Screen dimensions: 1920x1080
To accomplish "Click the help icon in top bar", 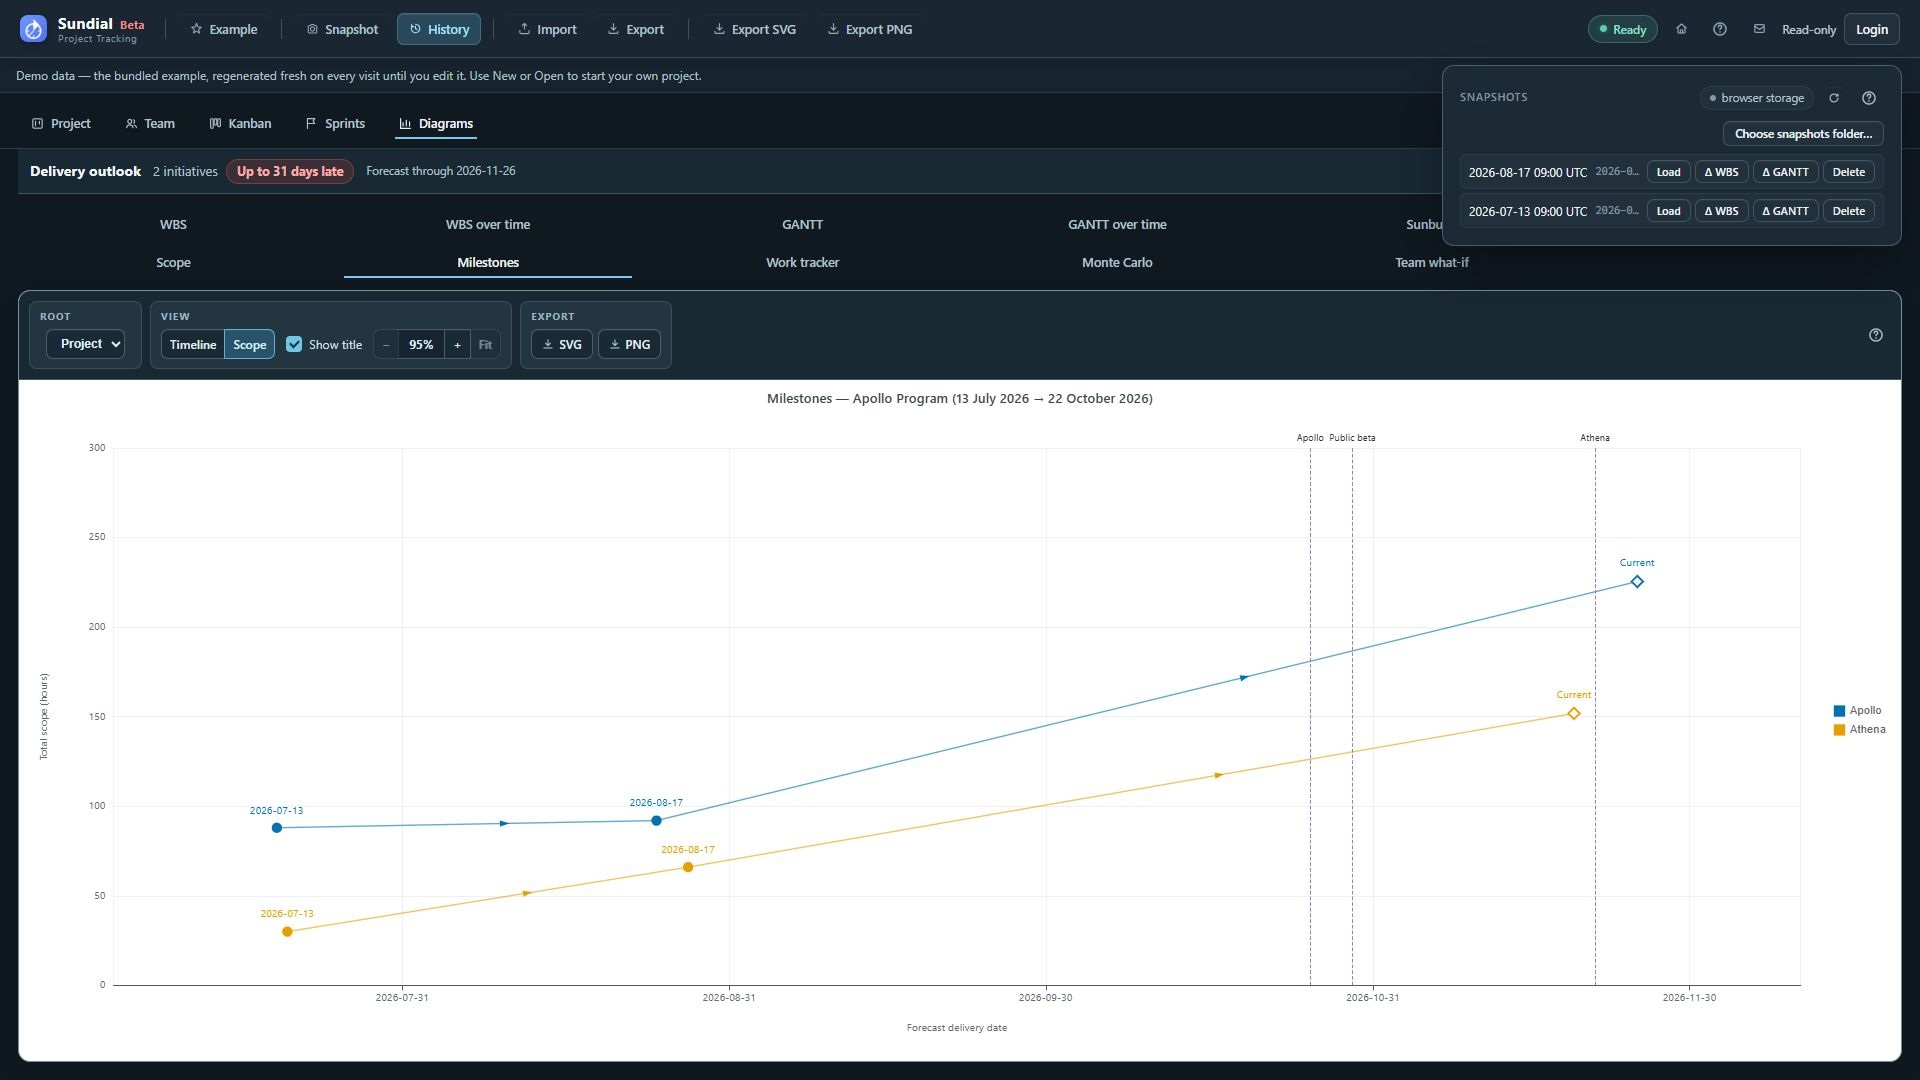I will pyautogui.click(x=1720, y=29).
